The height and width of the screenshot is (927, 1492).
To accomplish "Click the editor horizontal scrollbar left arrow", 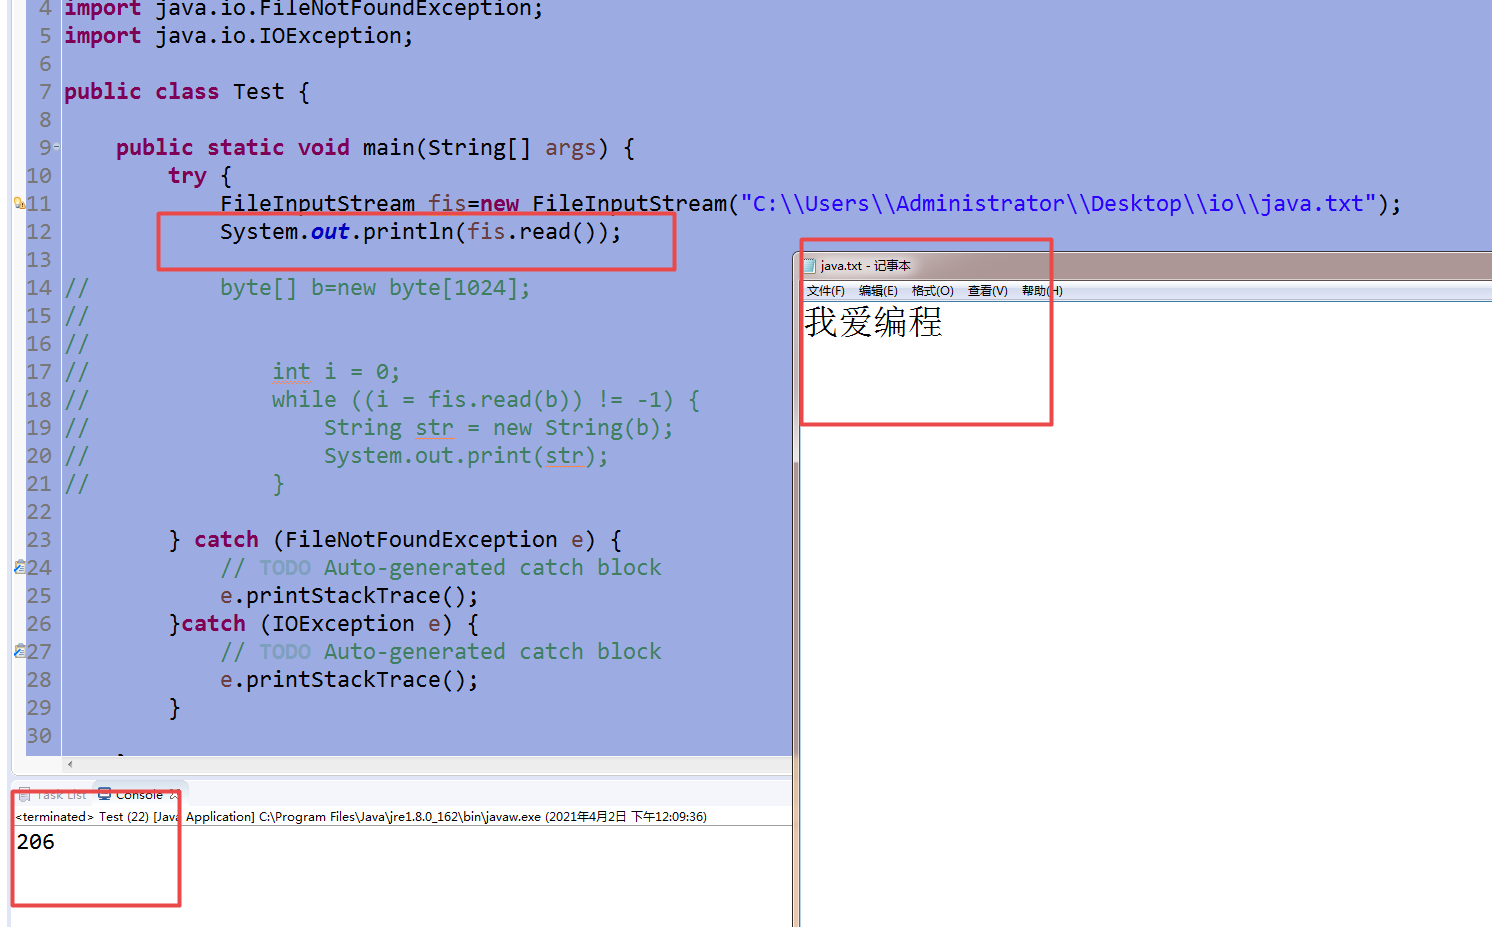I will click(x=69, y=764).
